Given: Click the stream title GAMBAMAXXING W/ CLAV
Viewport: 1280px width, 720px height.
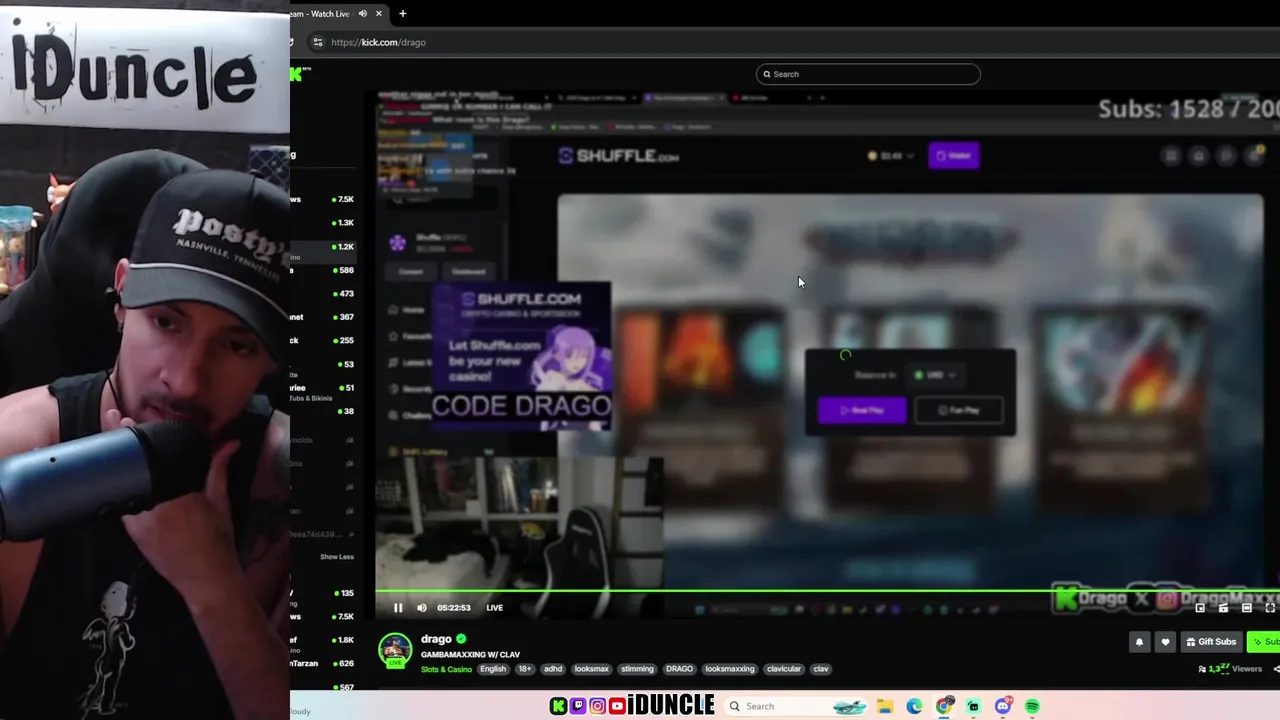Looking at the screenshot, I should [x=470, y=655].
